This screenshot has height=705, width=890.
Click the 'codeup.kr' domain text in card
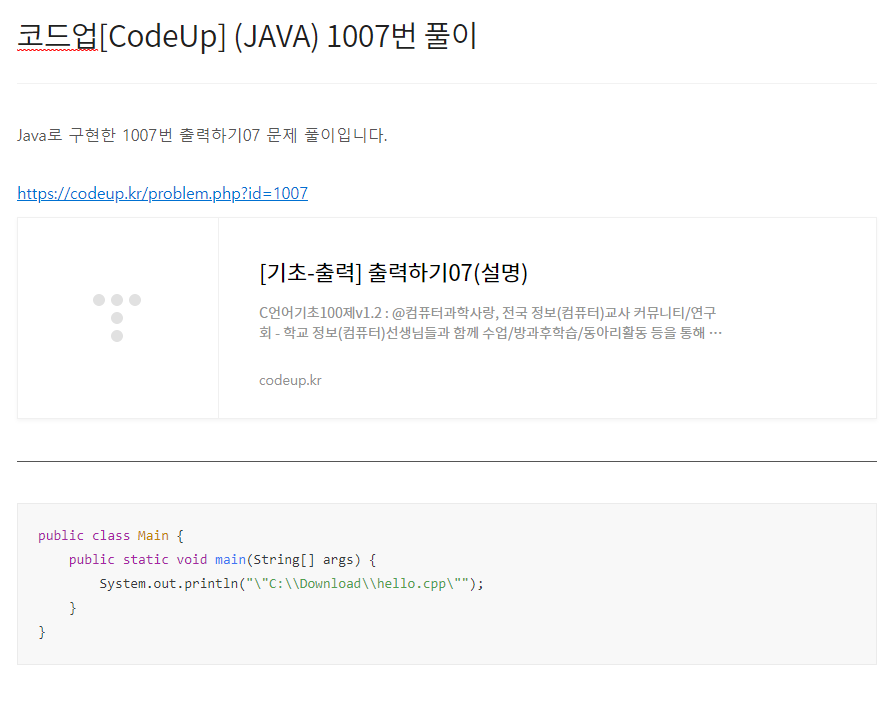point(290,380)
